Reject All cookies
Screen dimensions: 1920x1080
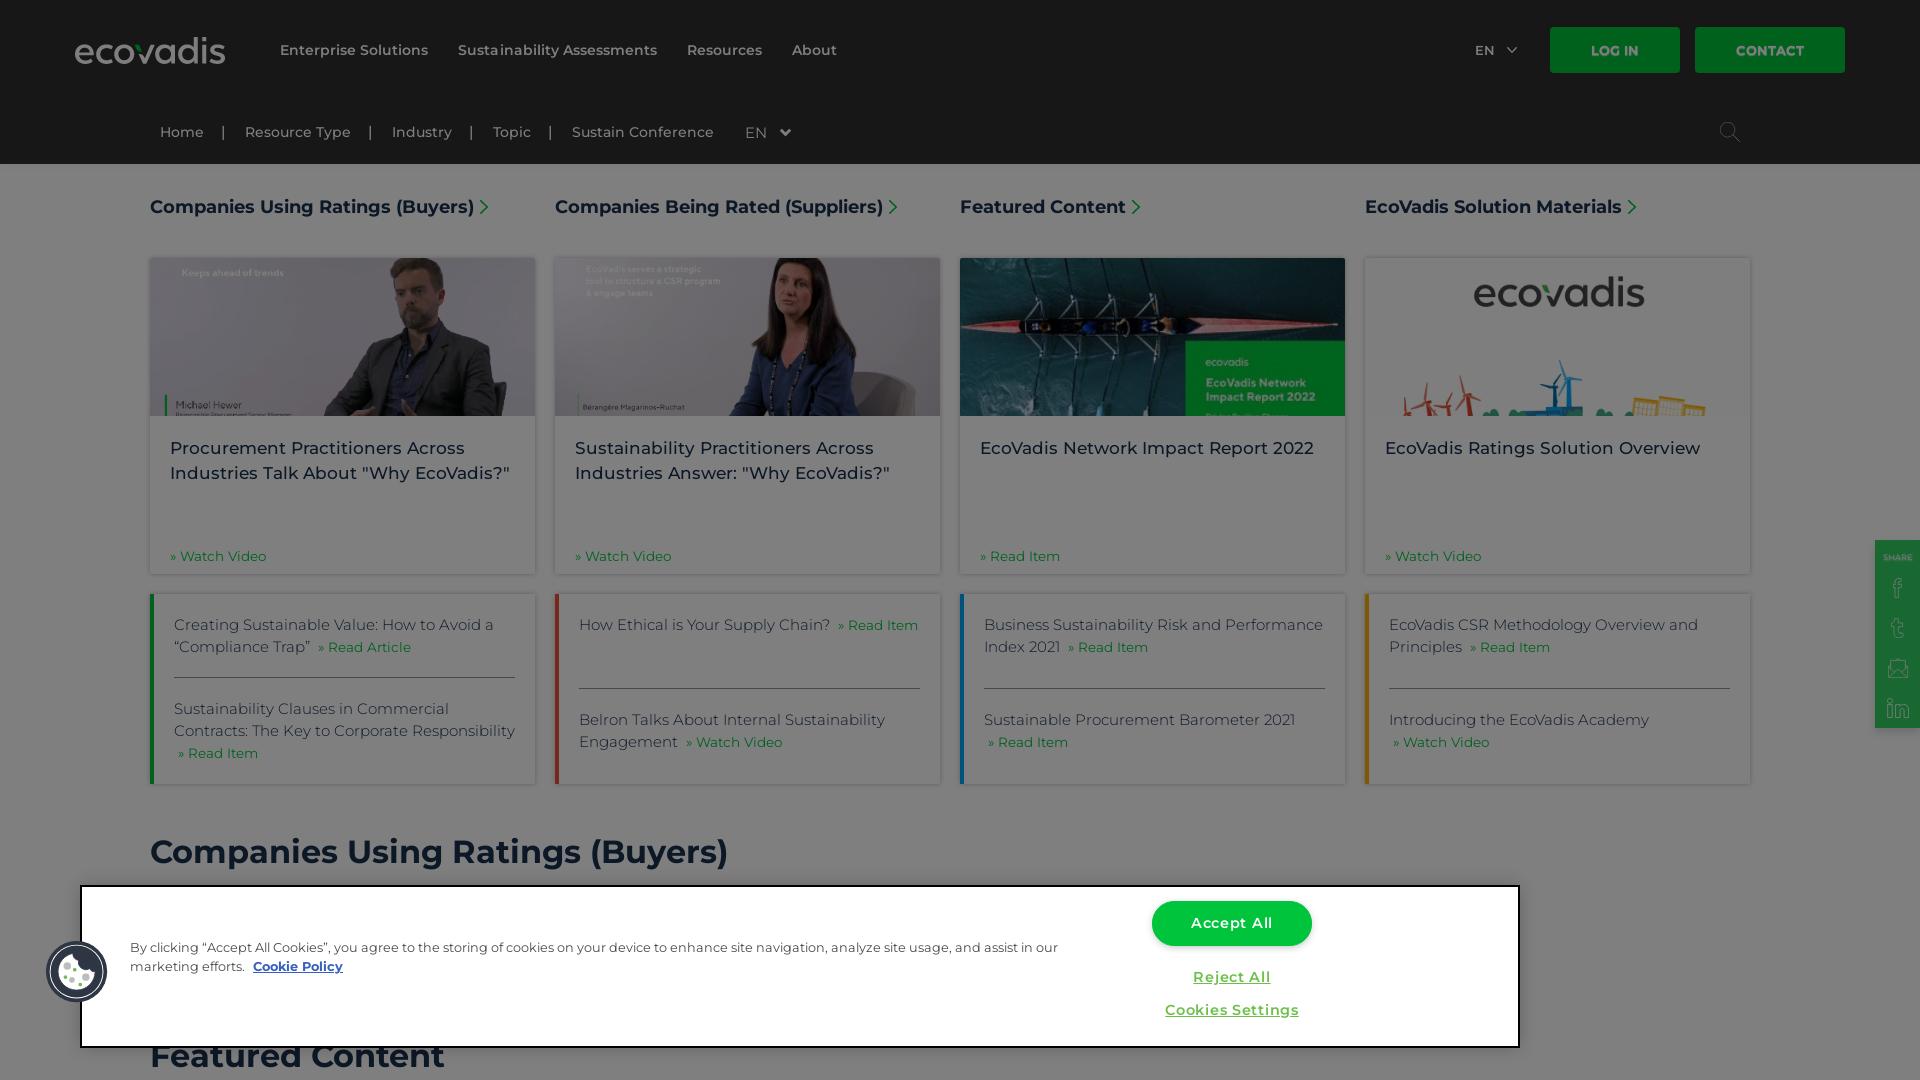[x=1231, y=977]
